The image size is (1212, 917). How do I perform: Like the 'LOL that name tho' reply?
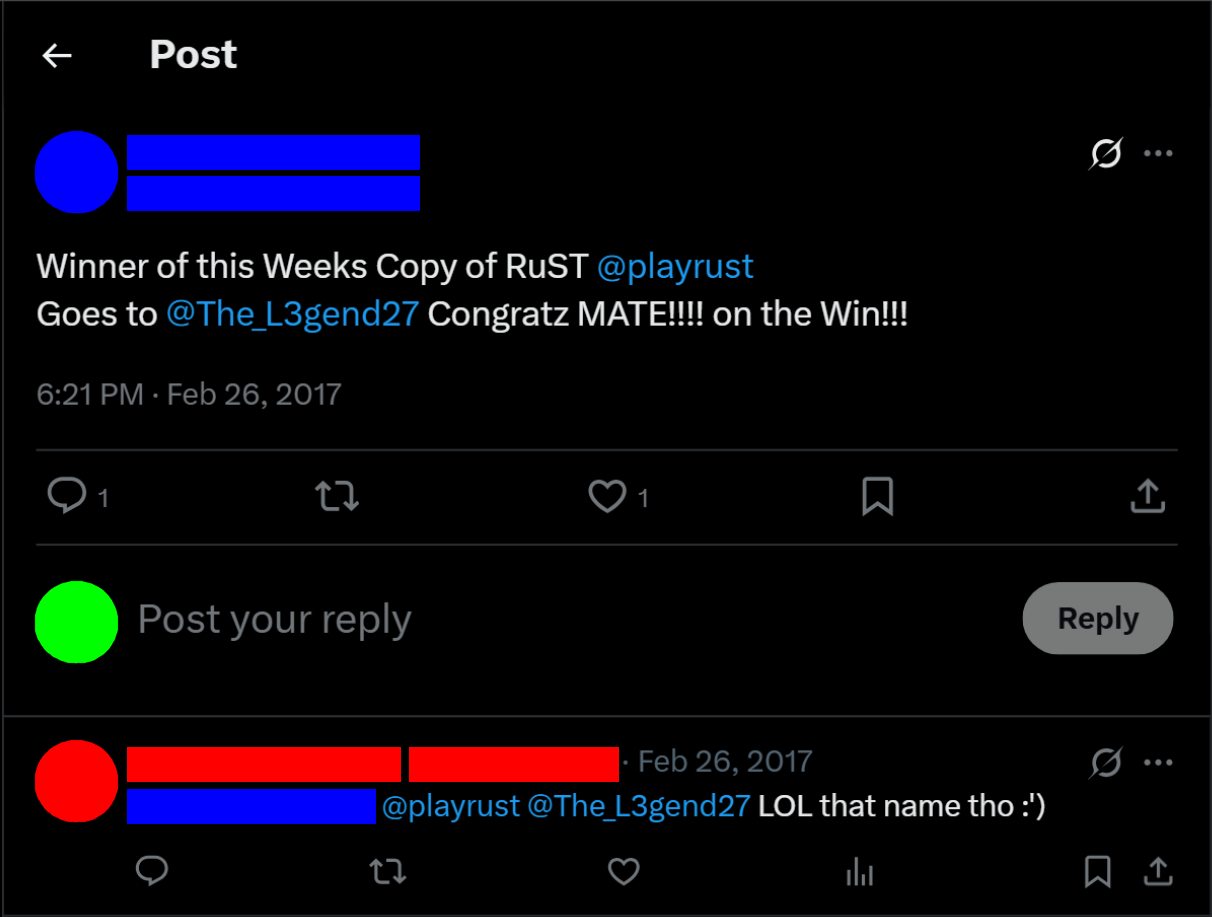(624, 872)
